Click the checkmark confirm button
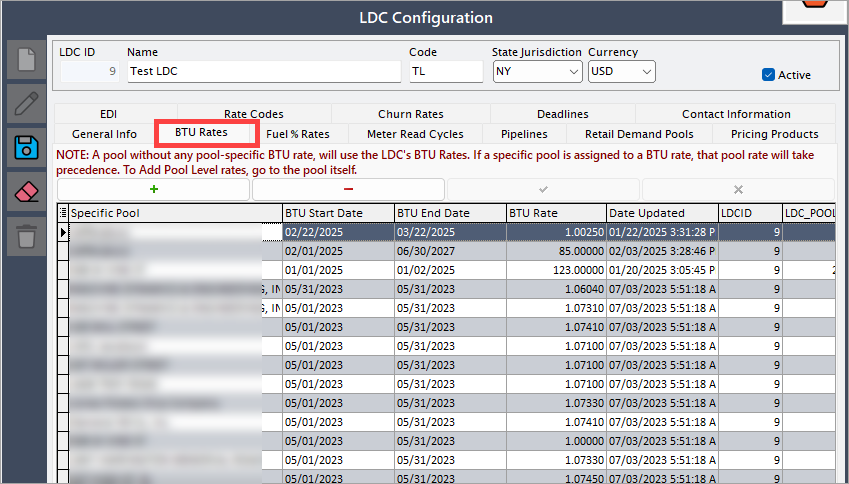This screenshot has width=849, height=484. coord(543,189)
